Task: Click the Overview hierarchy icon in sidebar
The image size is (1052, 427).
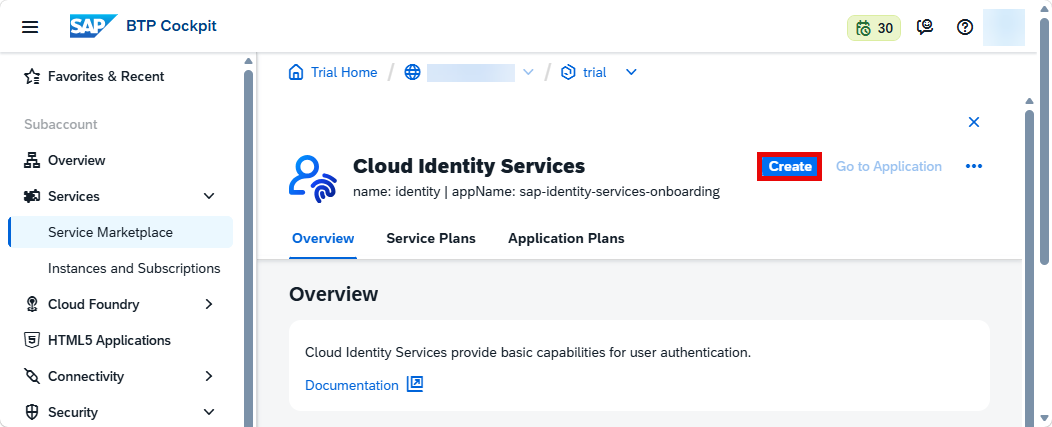Action: click(32, 160)
